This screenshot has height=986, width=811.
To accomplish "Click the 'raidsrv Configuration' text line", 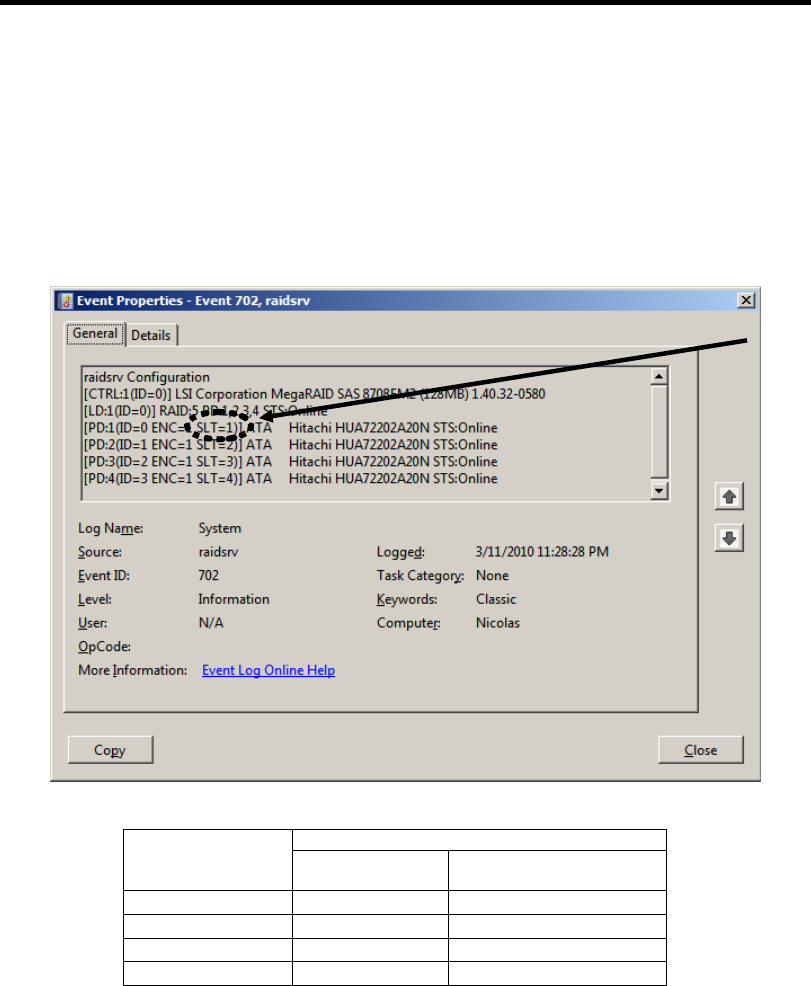I will pos(146,377).
